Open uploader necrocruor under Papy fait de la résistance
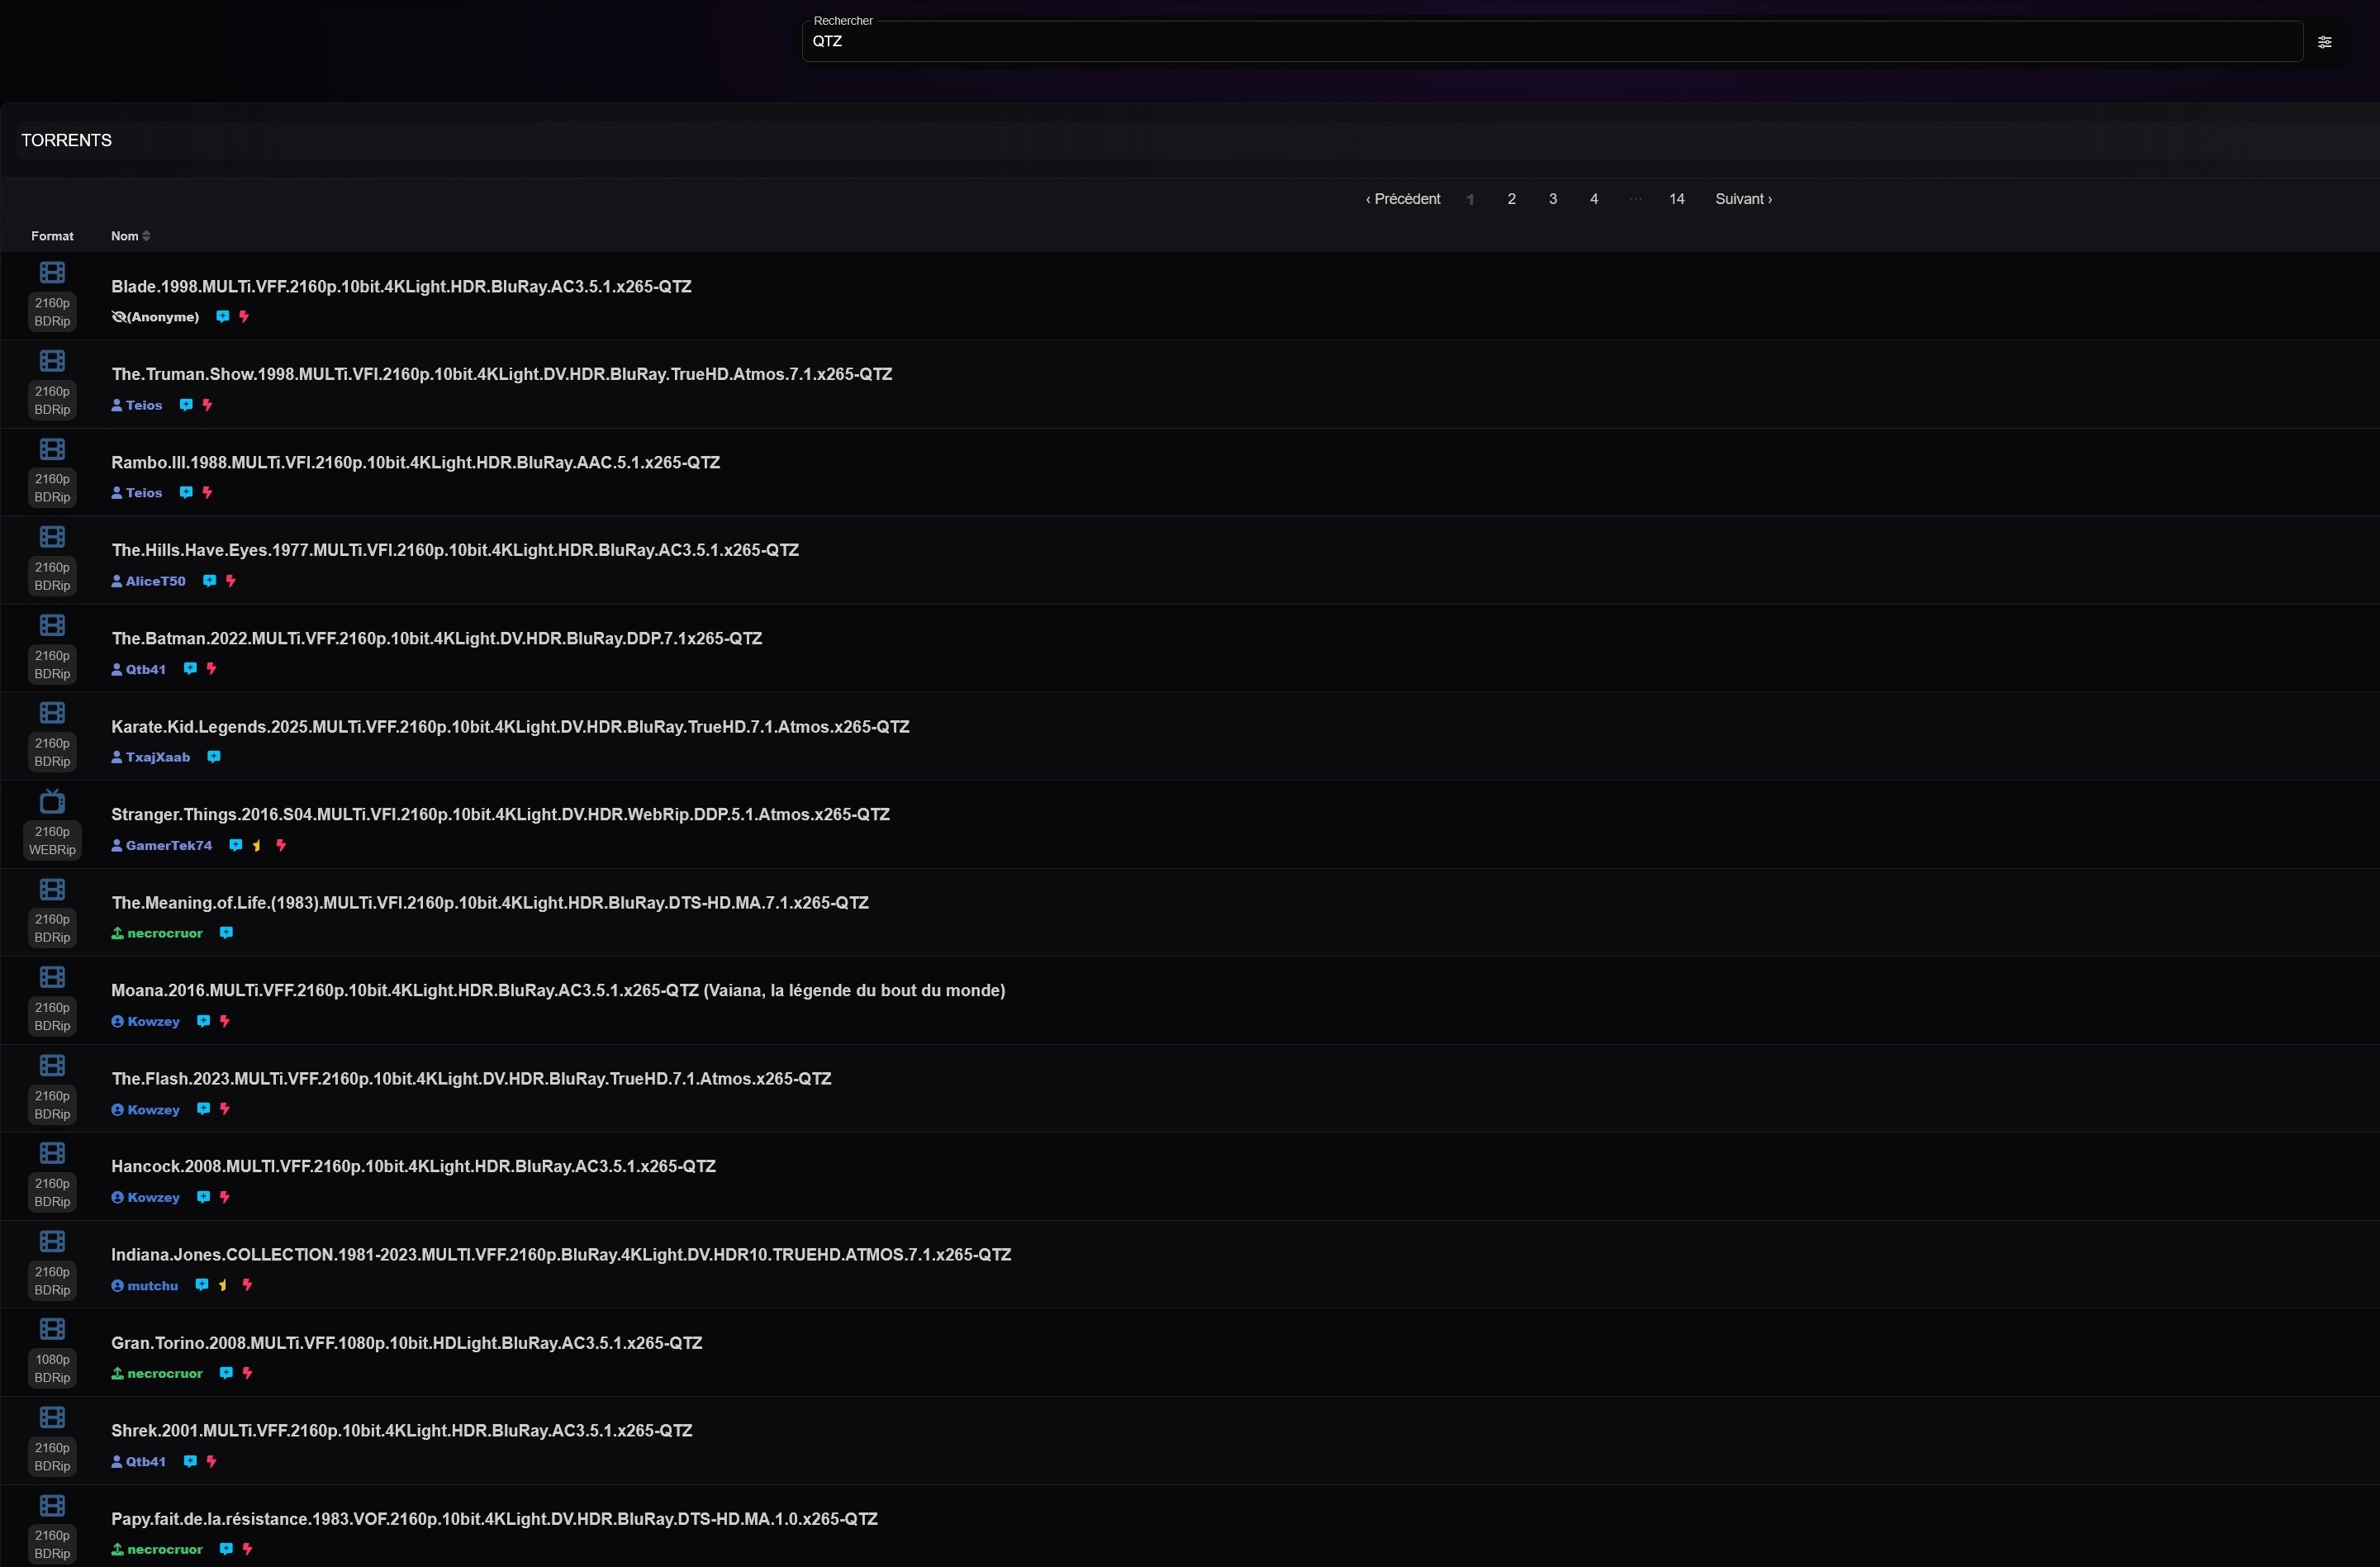This screenshot has width=2380, height=1567. [x=164, y=1549]
